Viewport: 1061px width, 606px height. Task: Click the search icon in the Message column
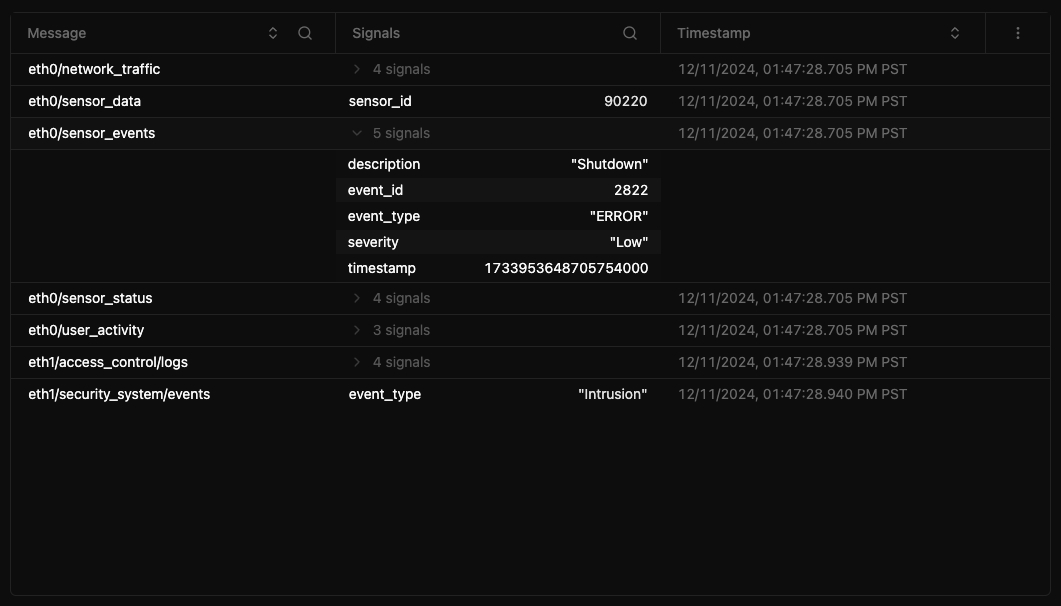pos(305,33)
